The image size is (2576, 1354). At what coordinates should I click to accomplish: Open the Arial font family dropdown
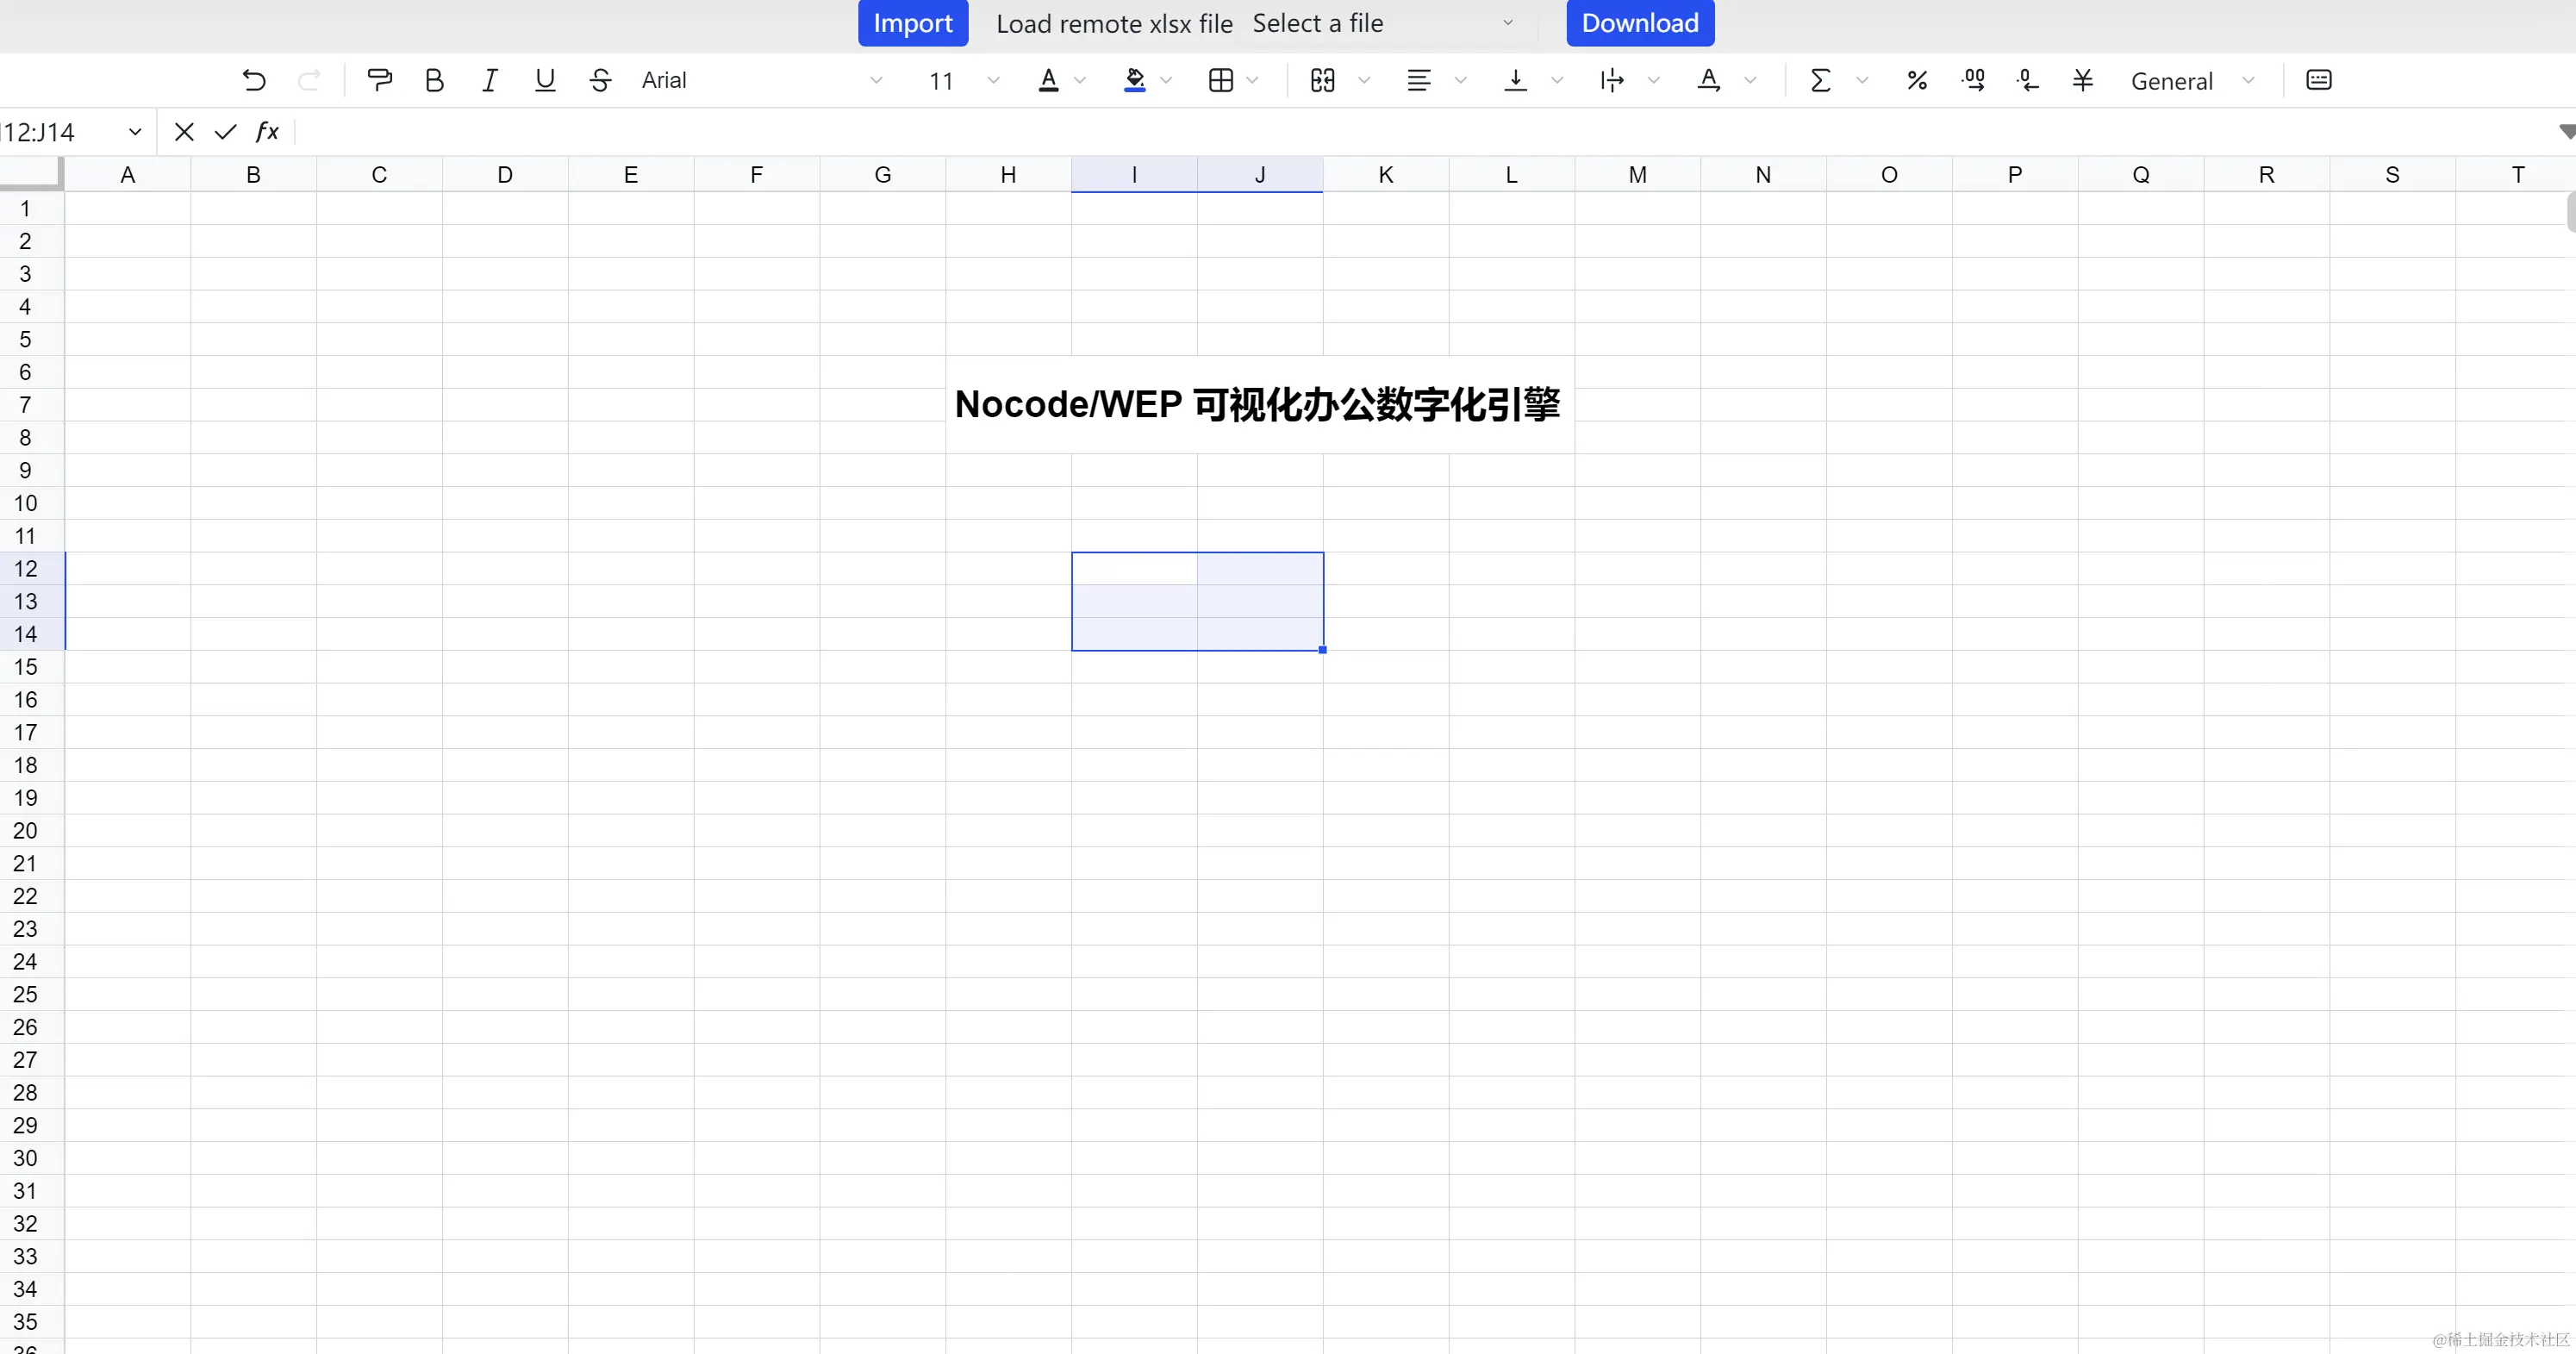pos(762,80)
